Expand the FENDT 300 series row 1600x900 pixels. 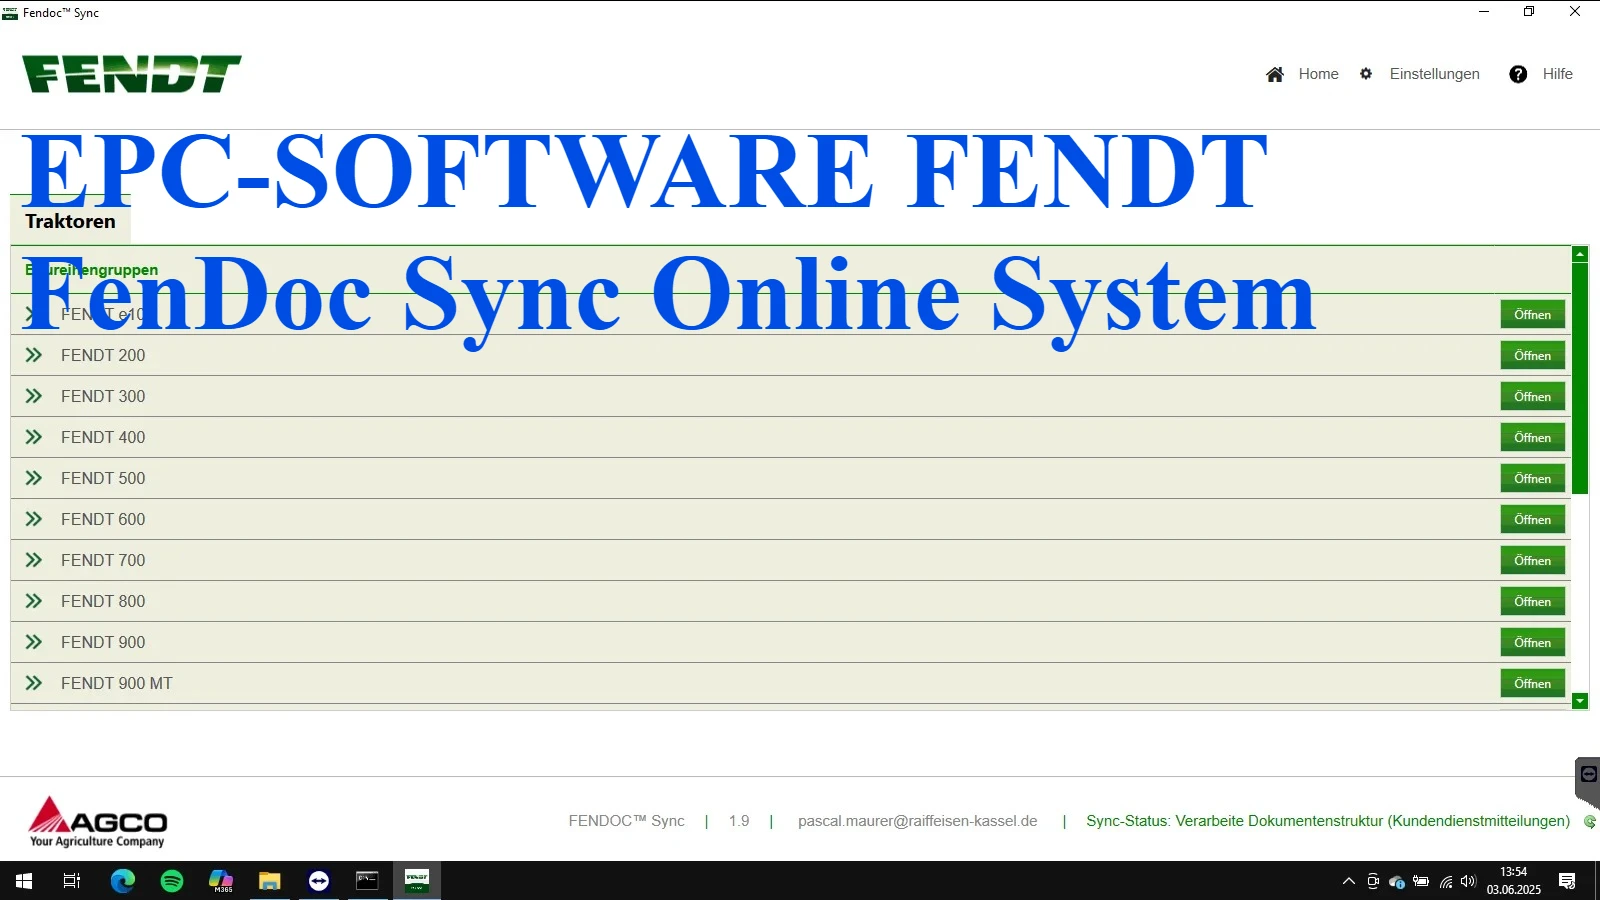click(33, 396)
